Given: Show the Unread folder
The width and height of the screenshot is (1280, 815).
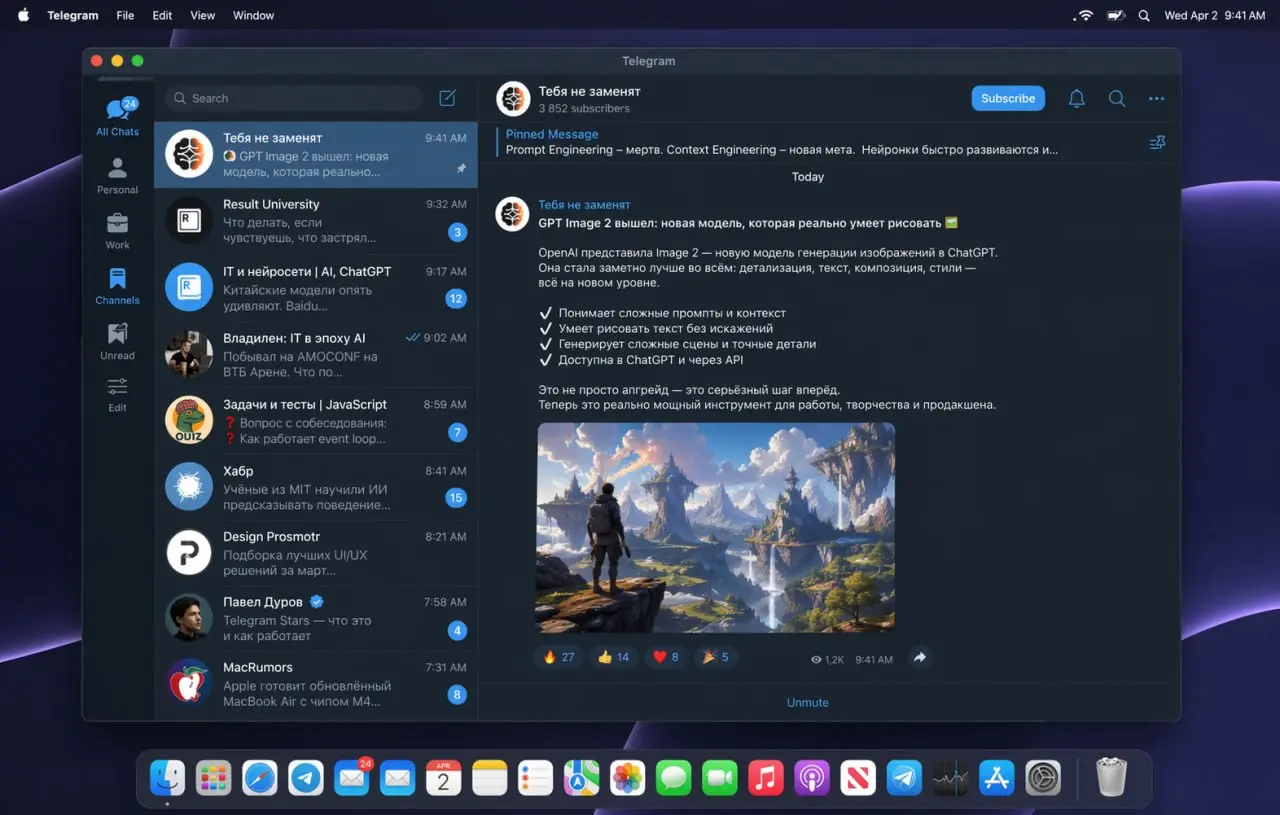Looking at the screenshot, I should click(x=118, y=340).
